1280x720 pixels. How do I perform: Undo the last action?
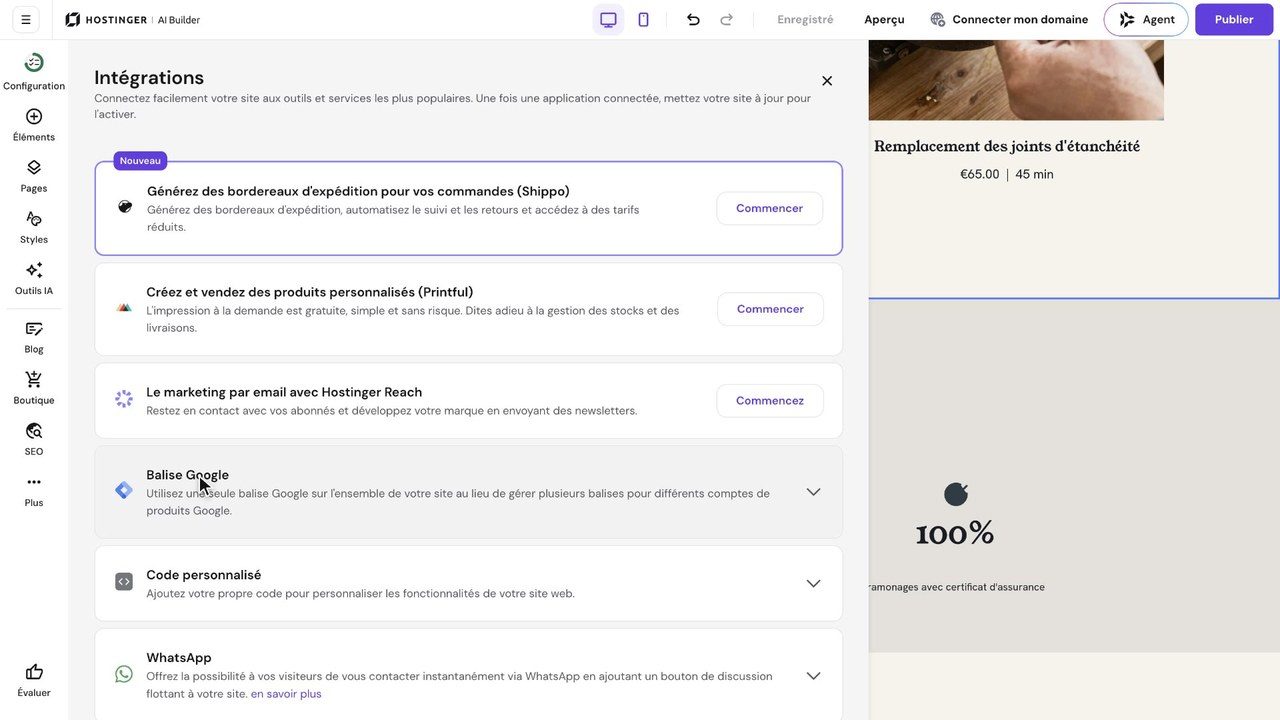(693, 19)
